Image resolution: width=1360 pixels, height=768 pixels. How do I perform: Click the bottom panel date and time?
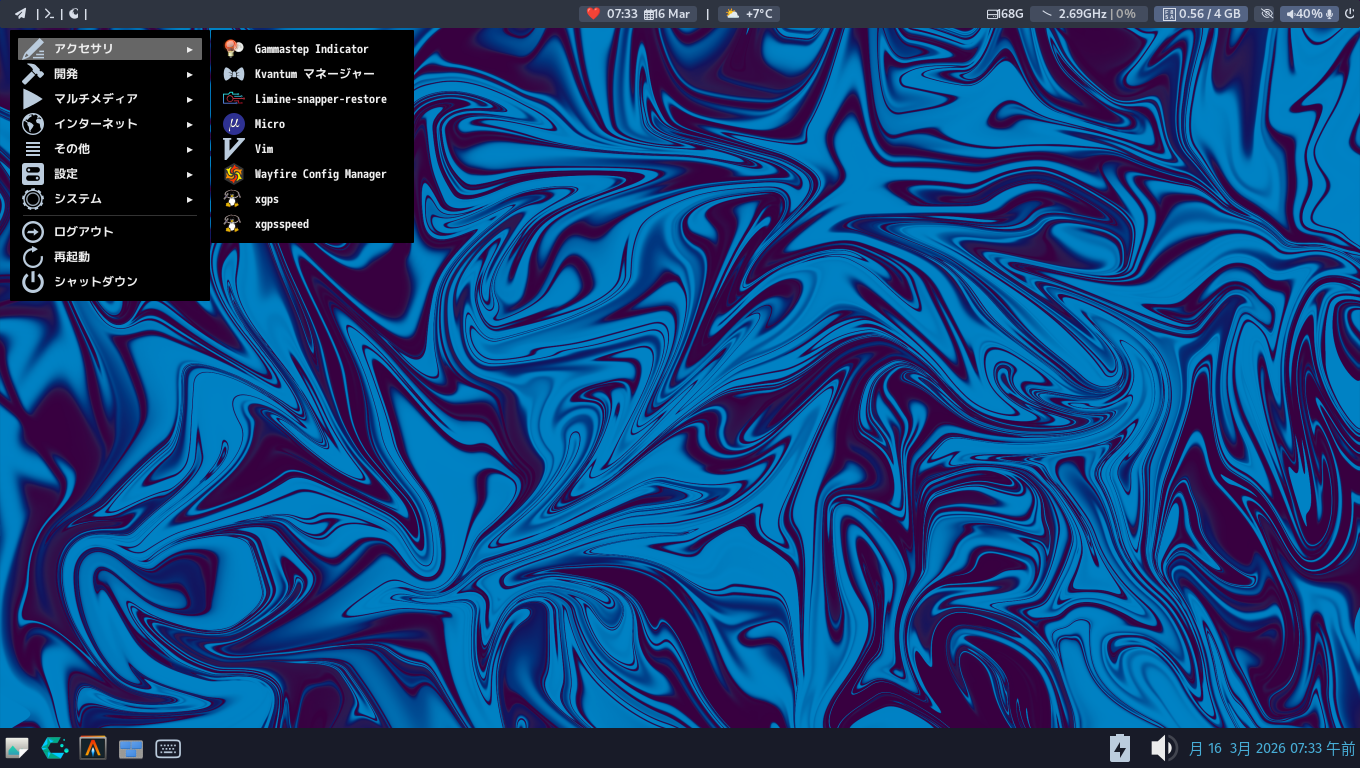(1272, 748)
